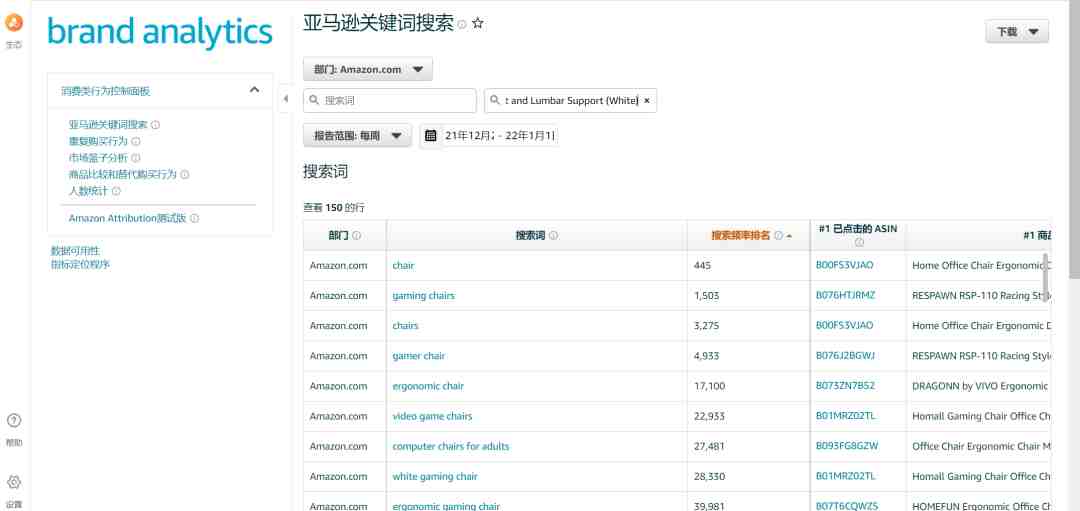Open the help question mark icon
This screenshot has height=511, width=1080.
pyautogui.click(x=14, y=421)
